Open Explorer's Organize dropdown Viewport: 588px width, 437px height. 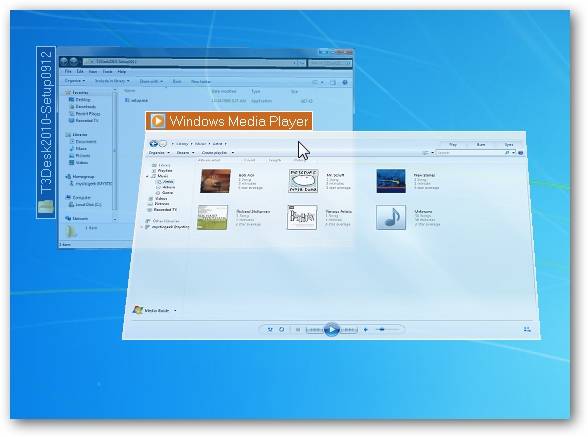[75, 81]
